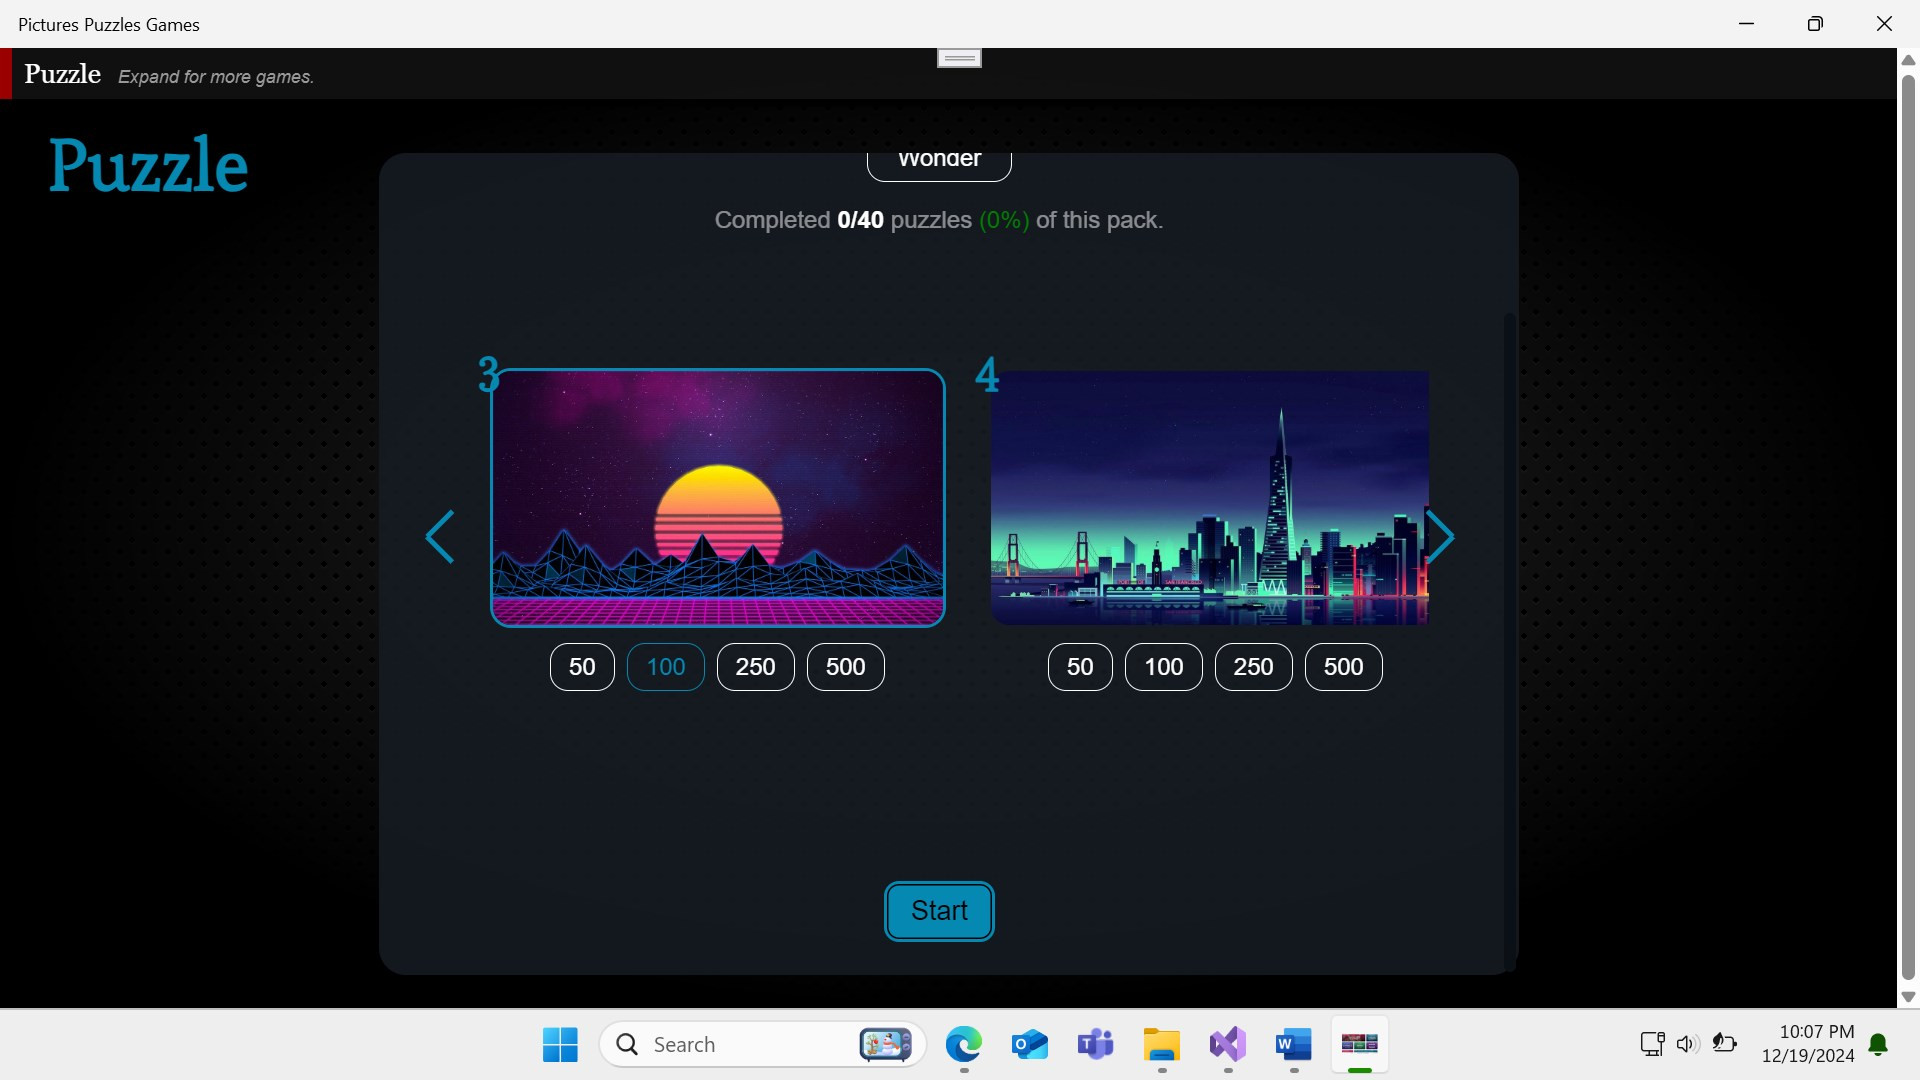Open Word from the taskbar
1920x1080 pixels.
(x=1293, y=1044)
